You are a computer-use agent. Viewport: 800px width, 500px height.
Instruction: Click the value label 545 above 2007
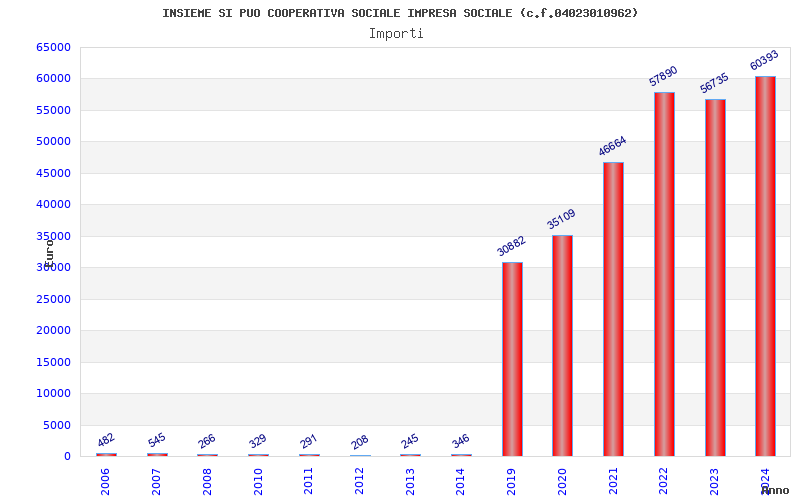tap(157, 440)
